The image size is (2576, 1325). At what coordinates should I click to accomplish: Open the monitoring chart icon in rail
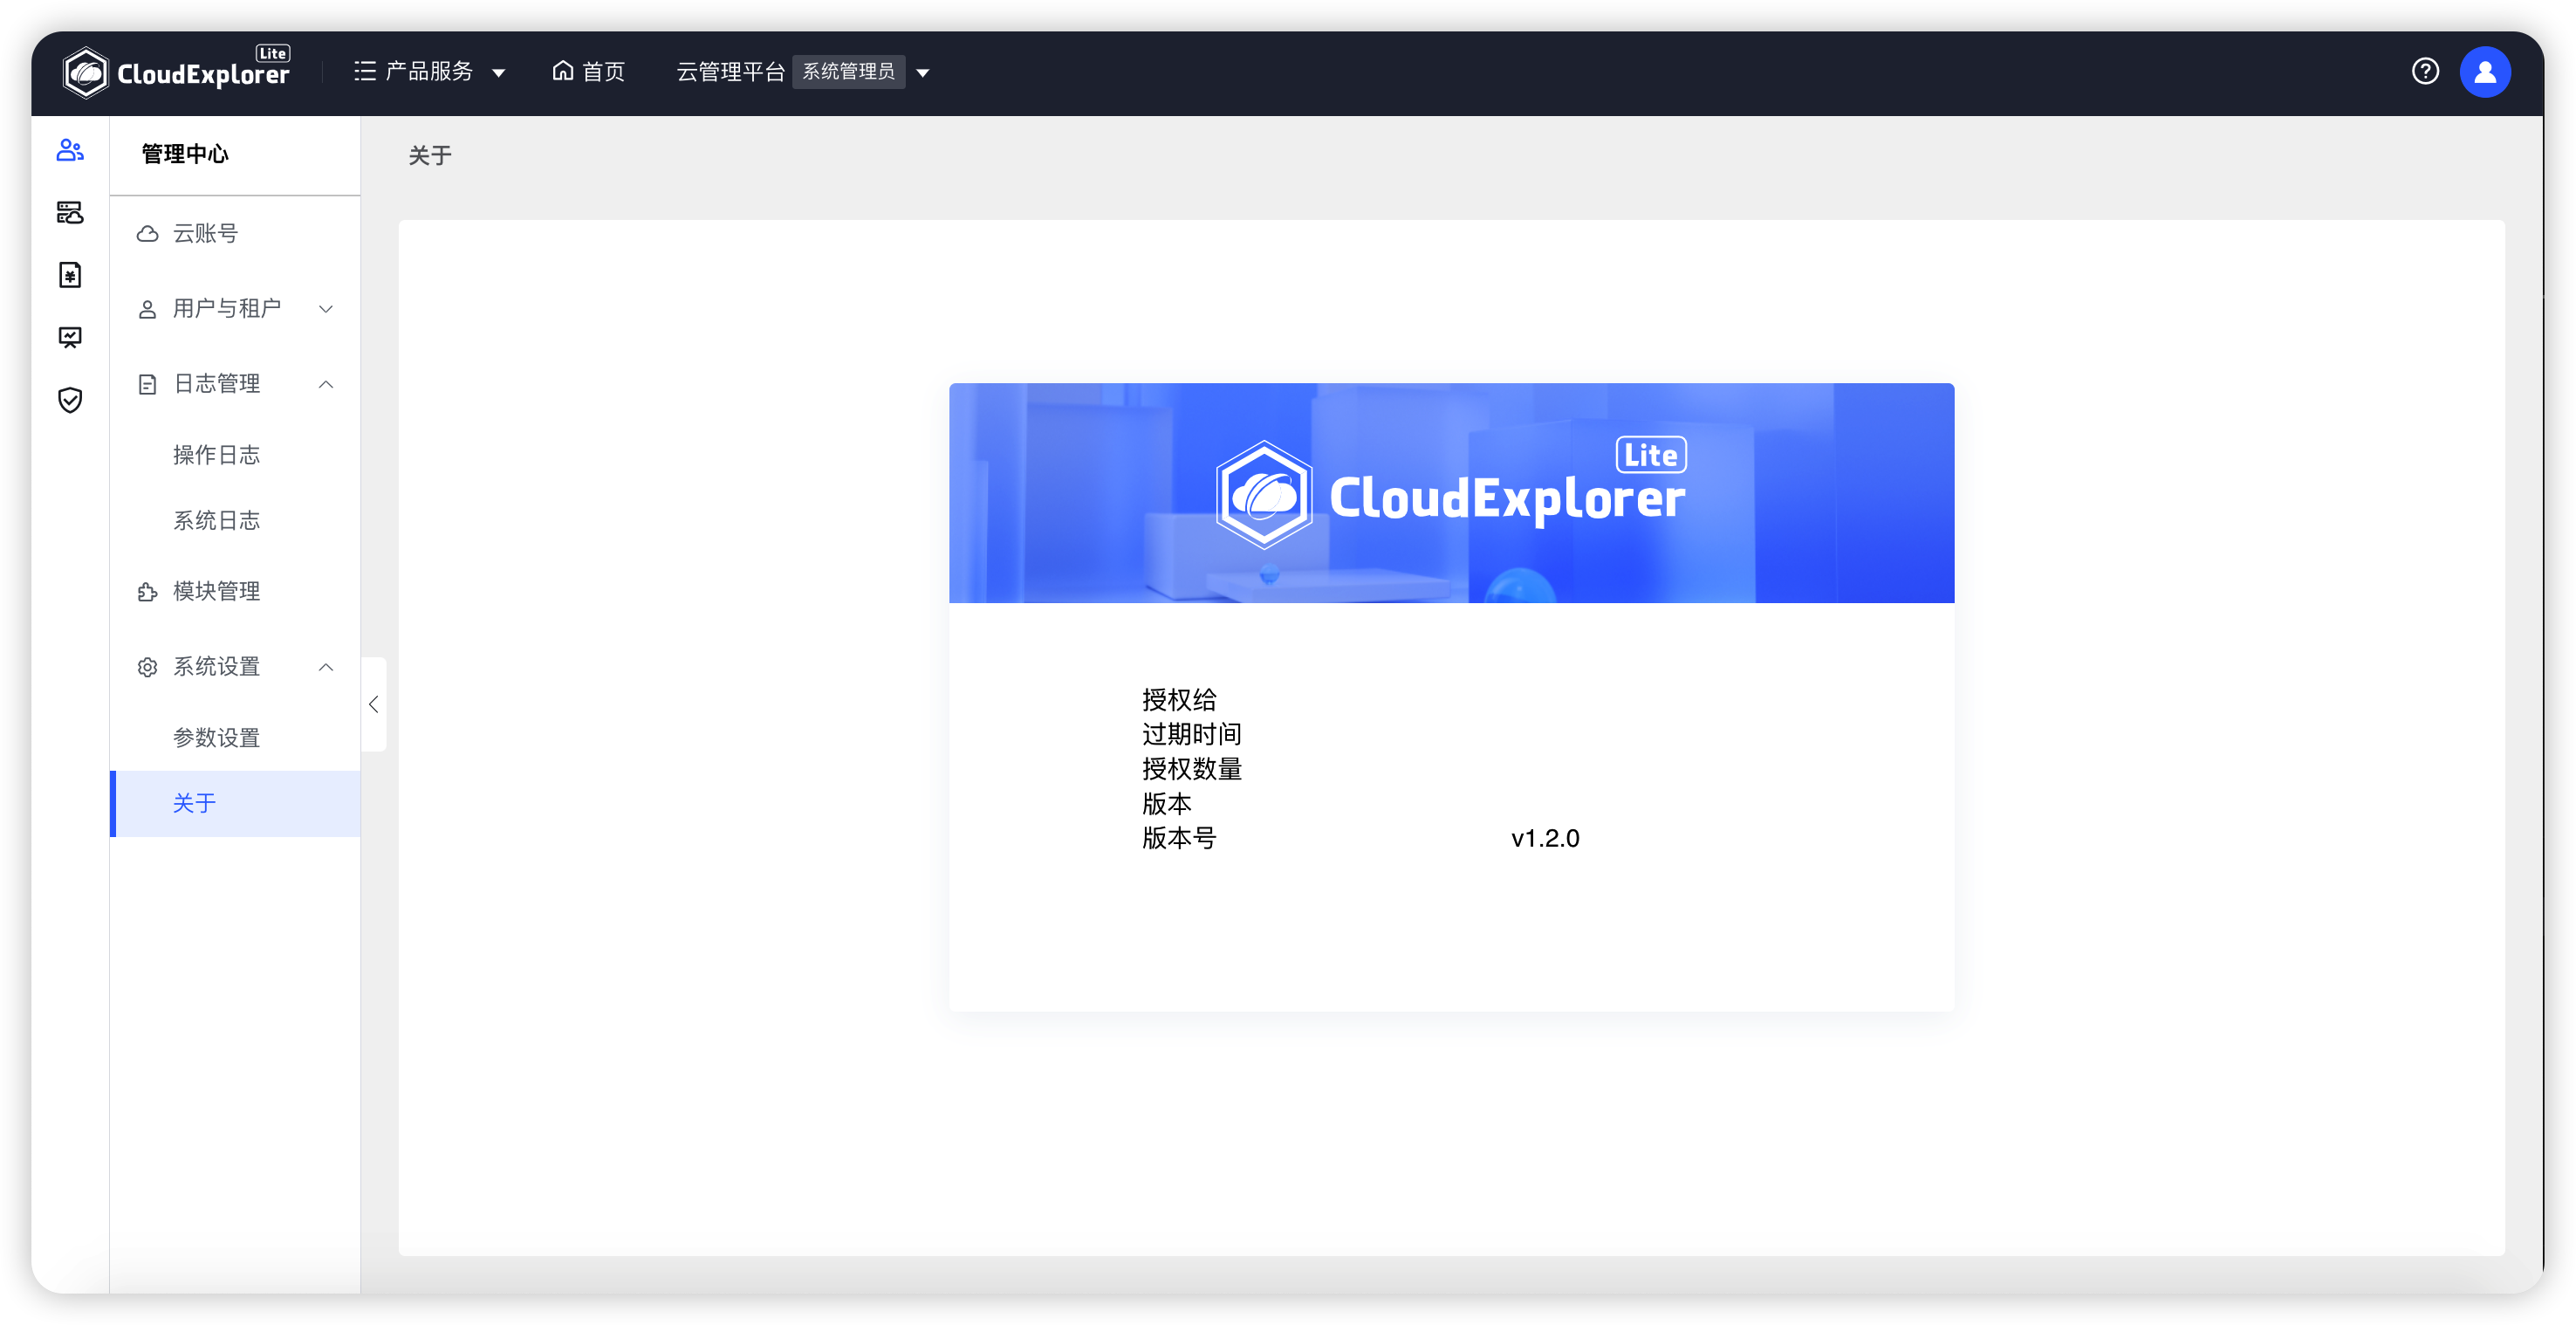coord(70,338)
